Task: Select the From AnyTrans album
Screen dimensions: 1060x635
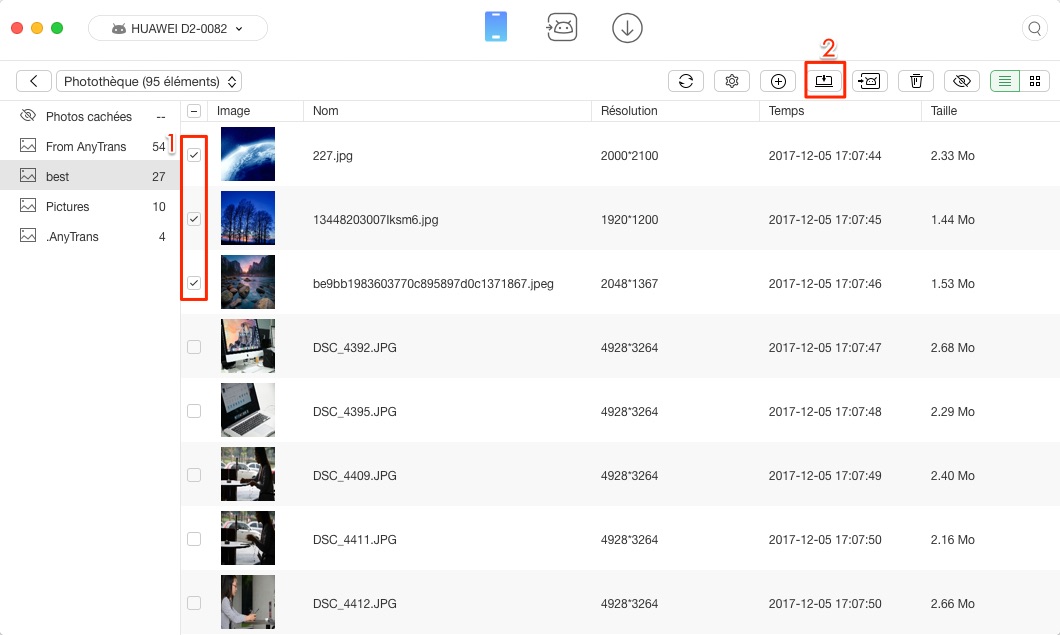Action: coord(86,146)
